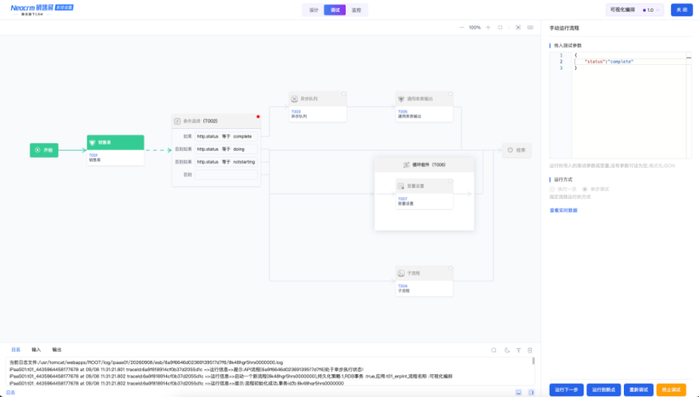Screen dimensions: 700x397
Task: Click the 手动运行流程 panel title
Action: click(x=564, y=28)
